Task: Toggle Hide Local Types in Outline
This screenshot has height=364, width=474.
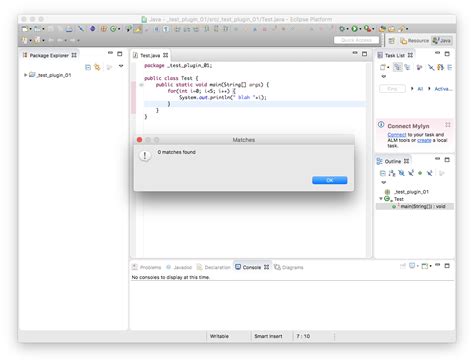Action: pyautogui.click(x=430, y=173)
